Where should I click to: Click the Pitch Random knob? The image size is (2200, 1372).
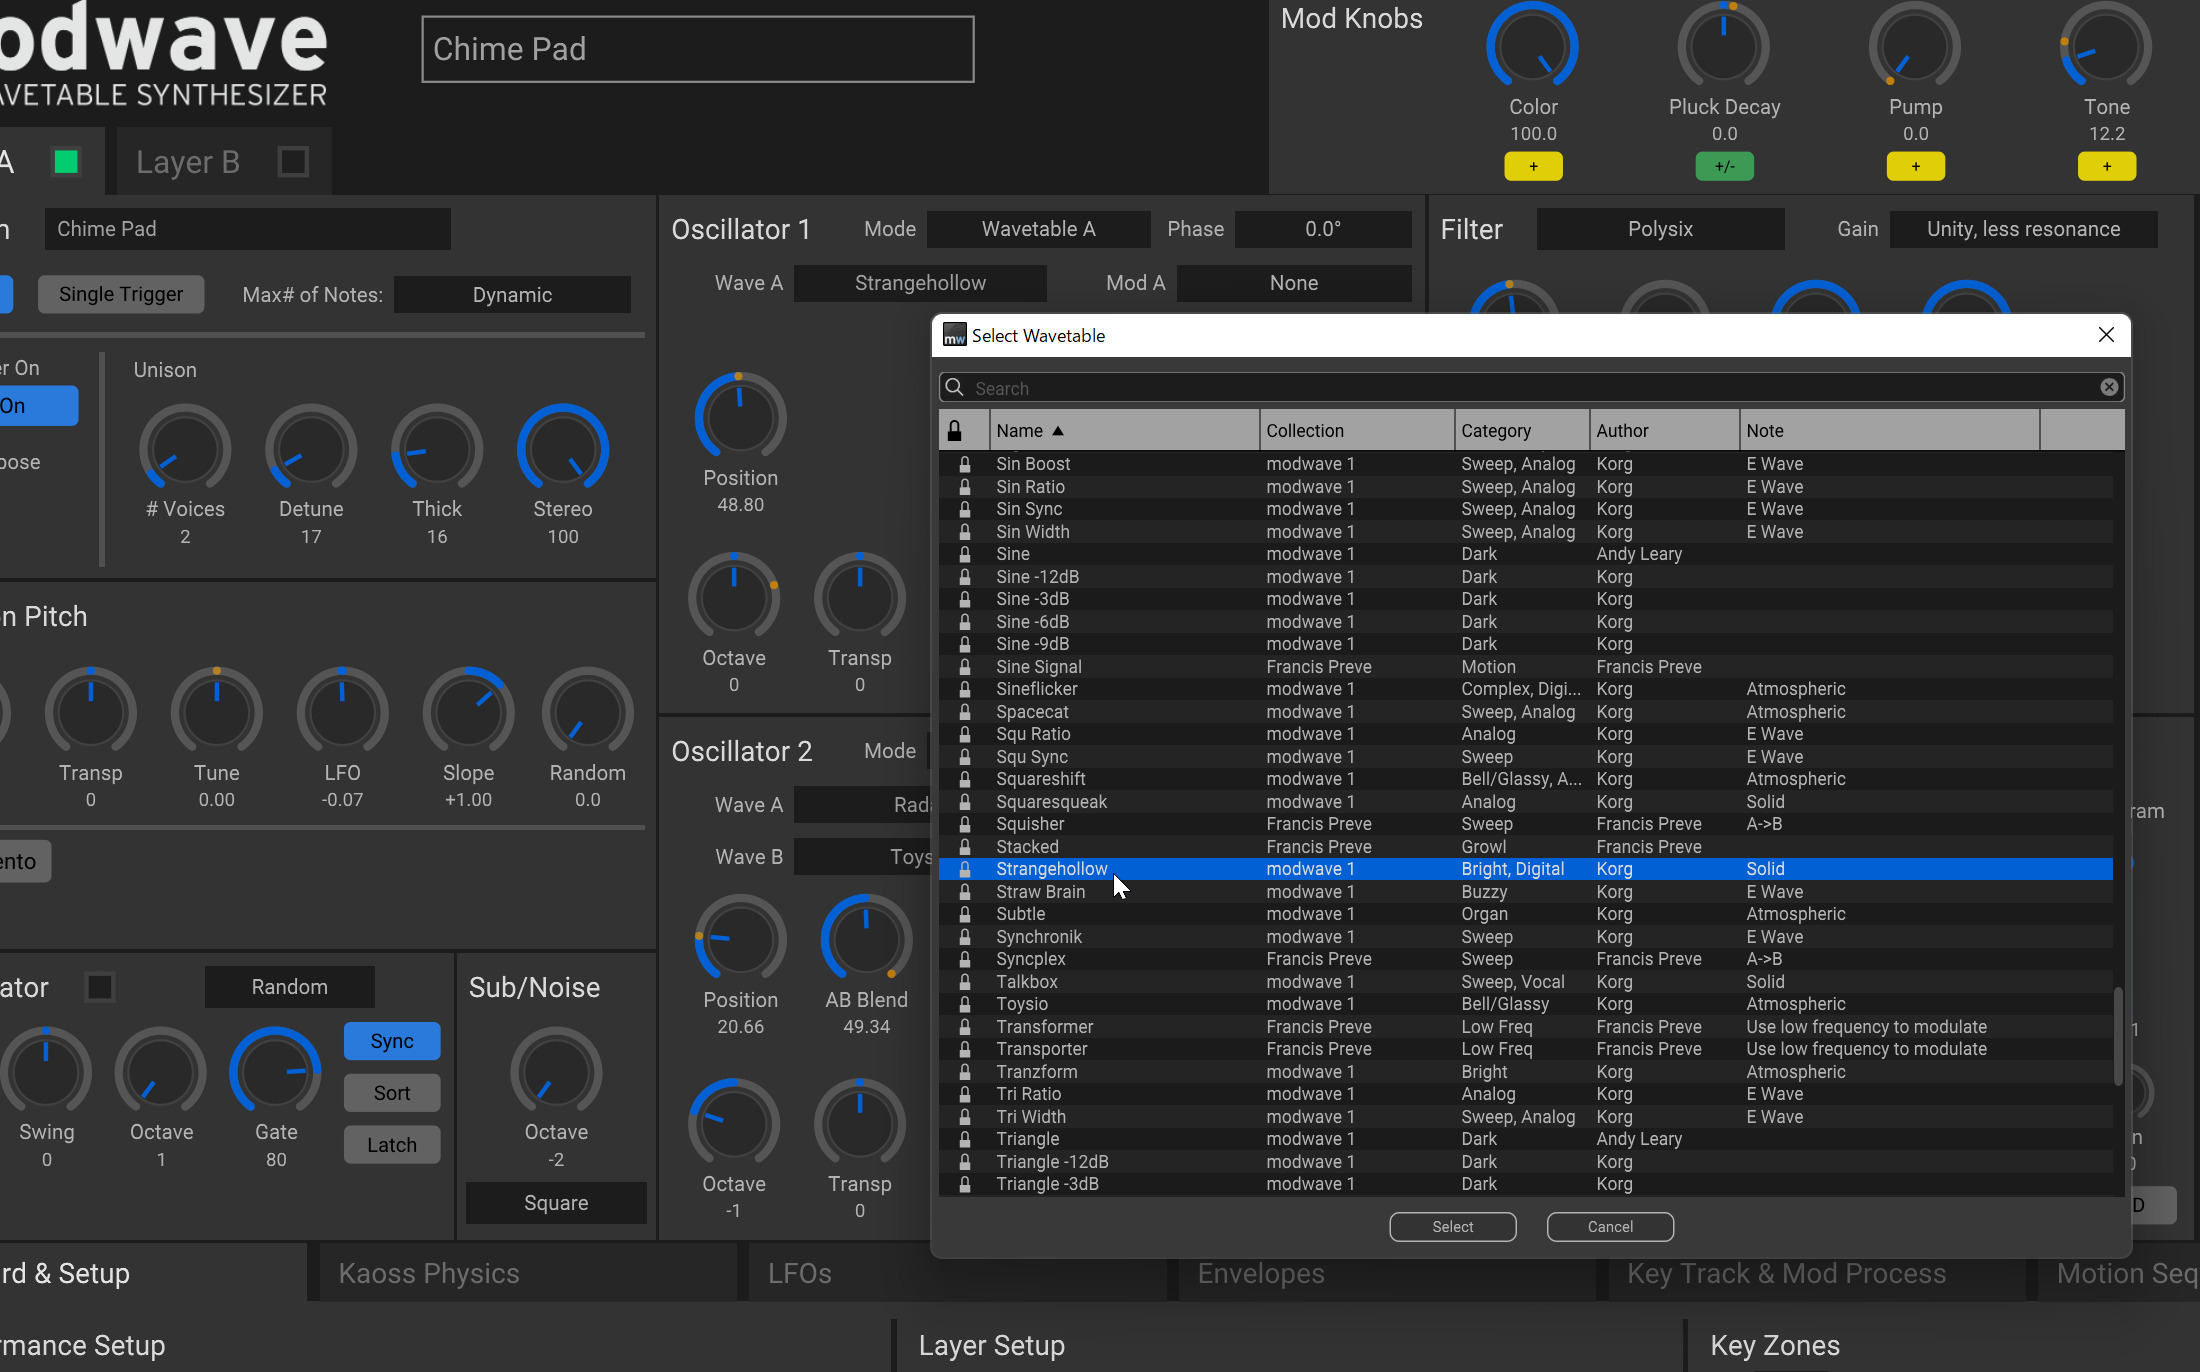coord(587,713)
